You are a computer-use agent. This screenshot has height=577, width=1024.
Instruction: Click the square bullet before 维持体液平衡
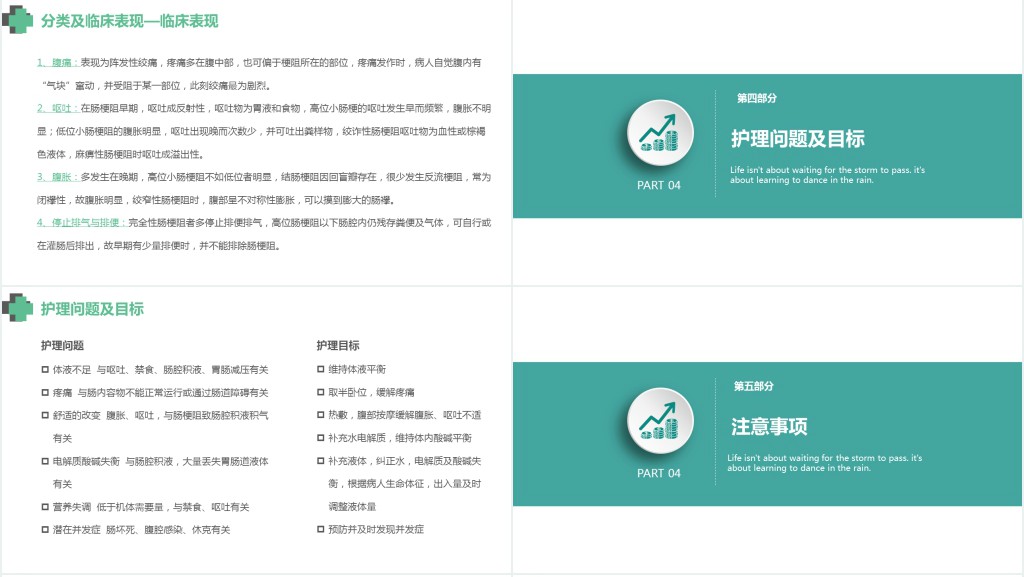(321, 370)
